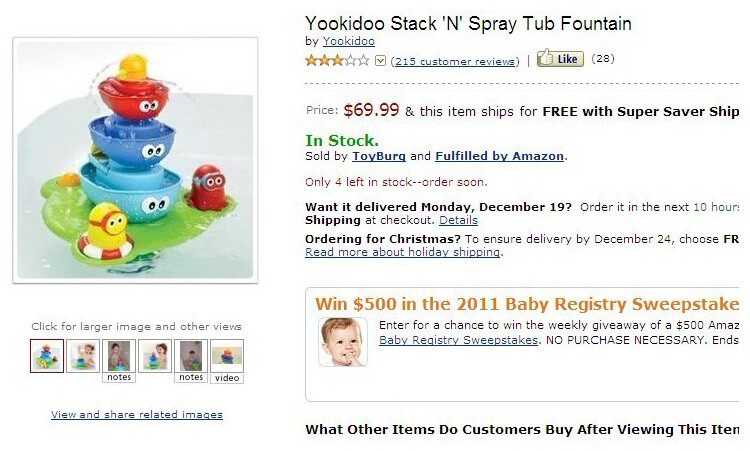The width and height of the screenshot is (750, 451).
Task: Select the fourth customer image thumbnail
Action: [x=155, y=355]
